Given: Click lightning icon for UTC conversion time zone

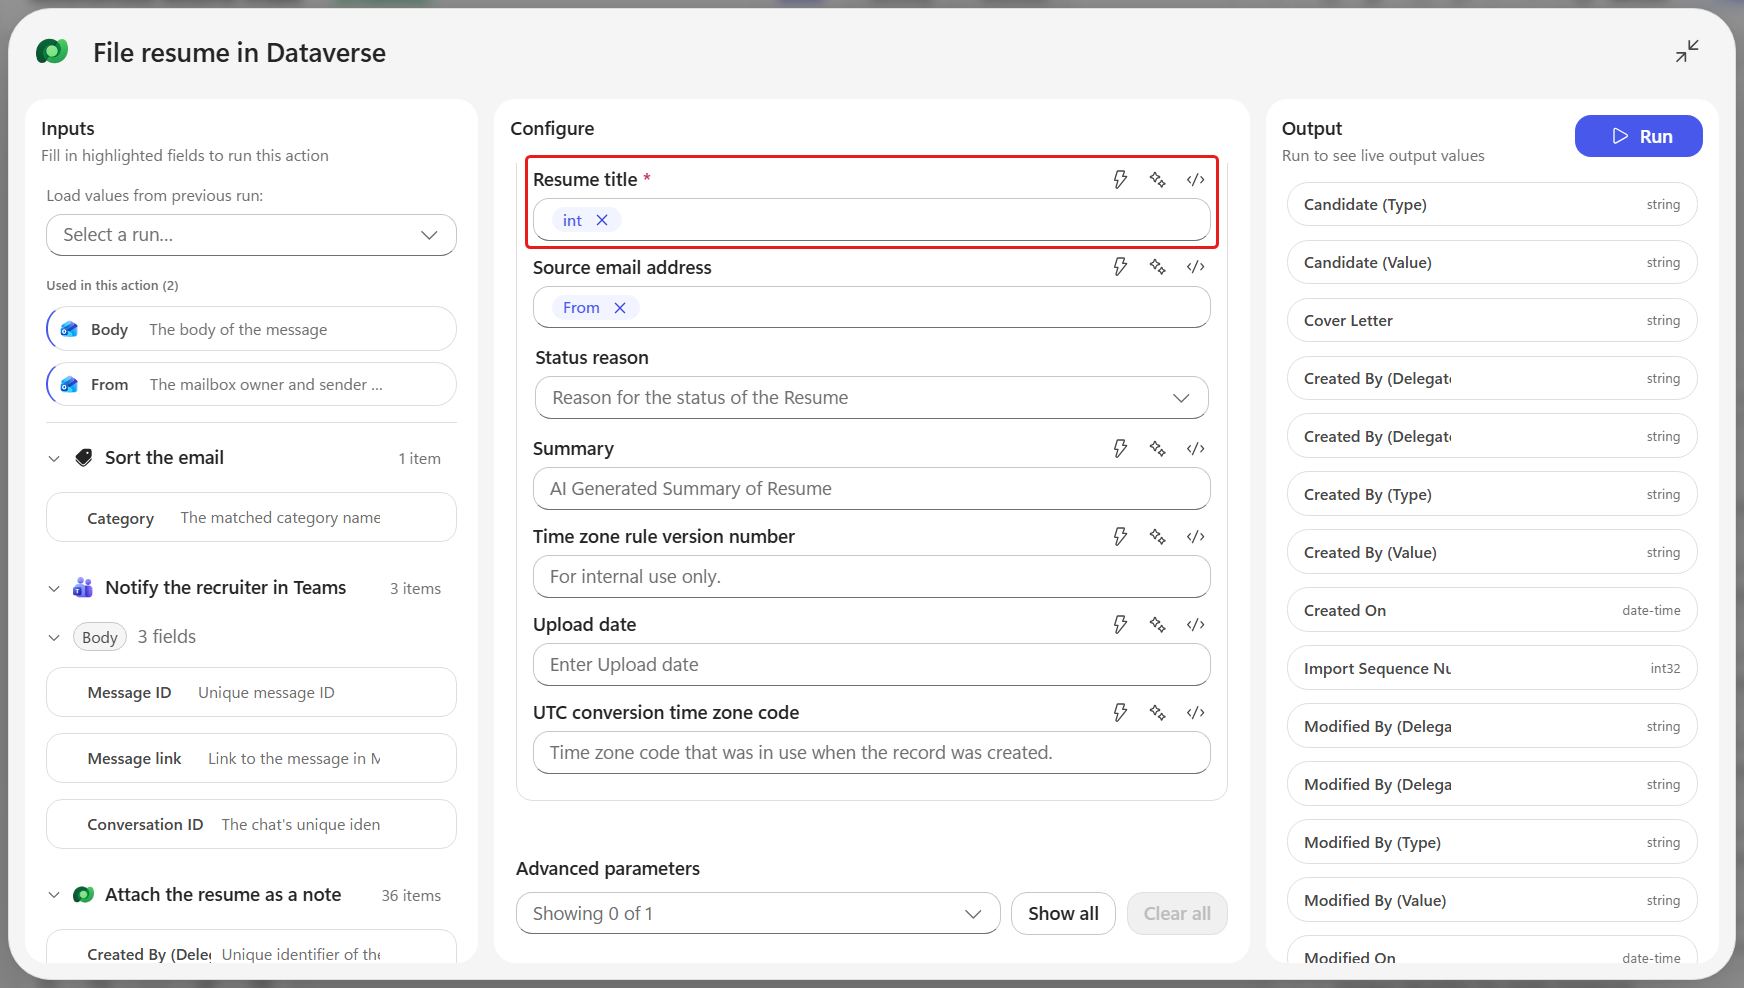Looking at the screenshot, I should coord(1120,713).
